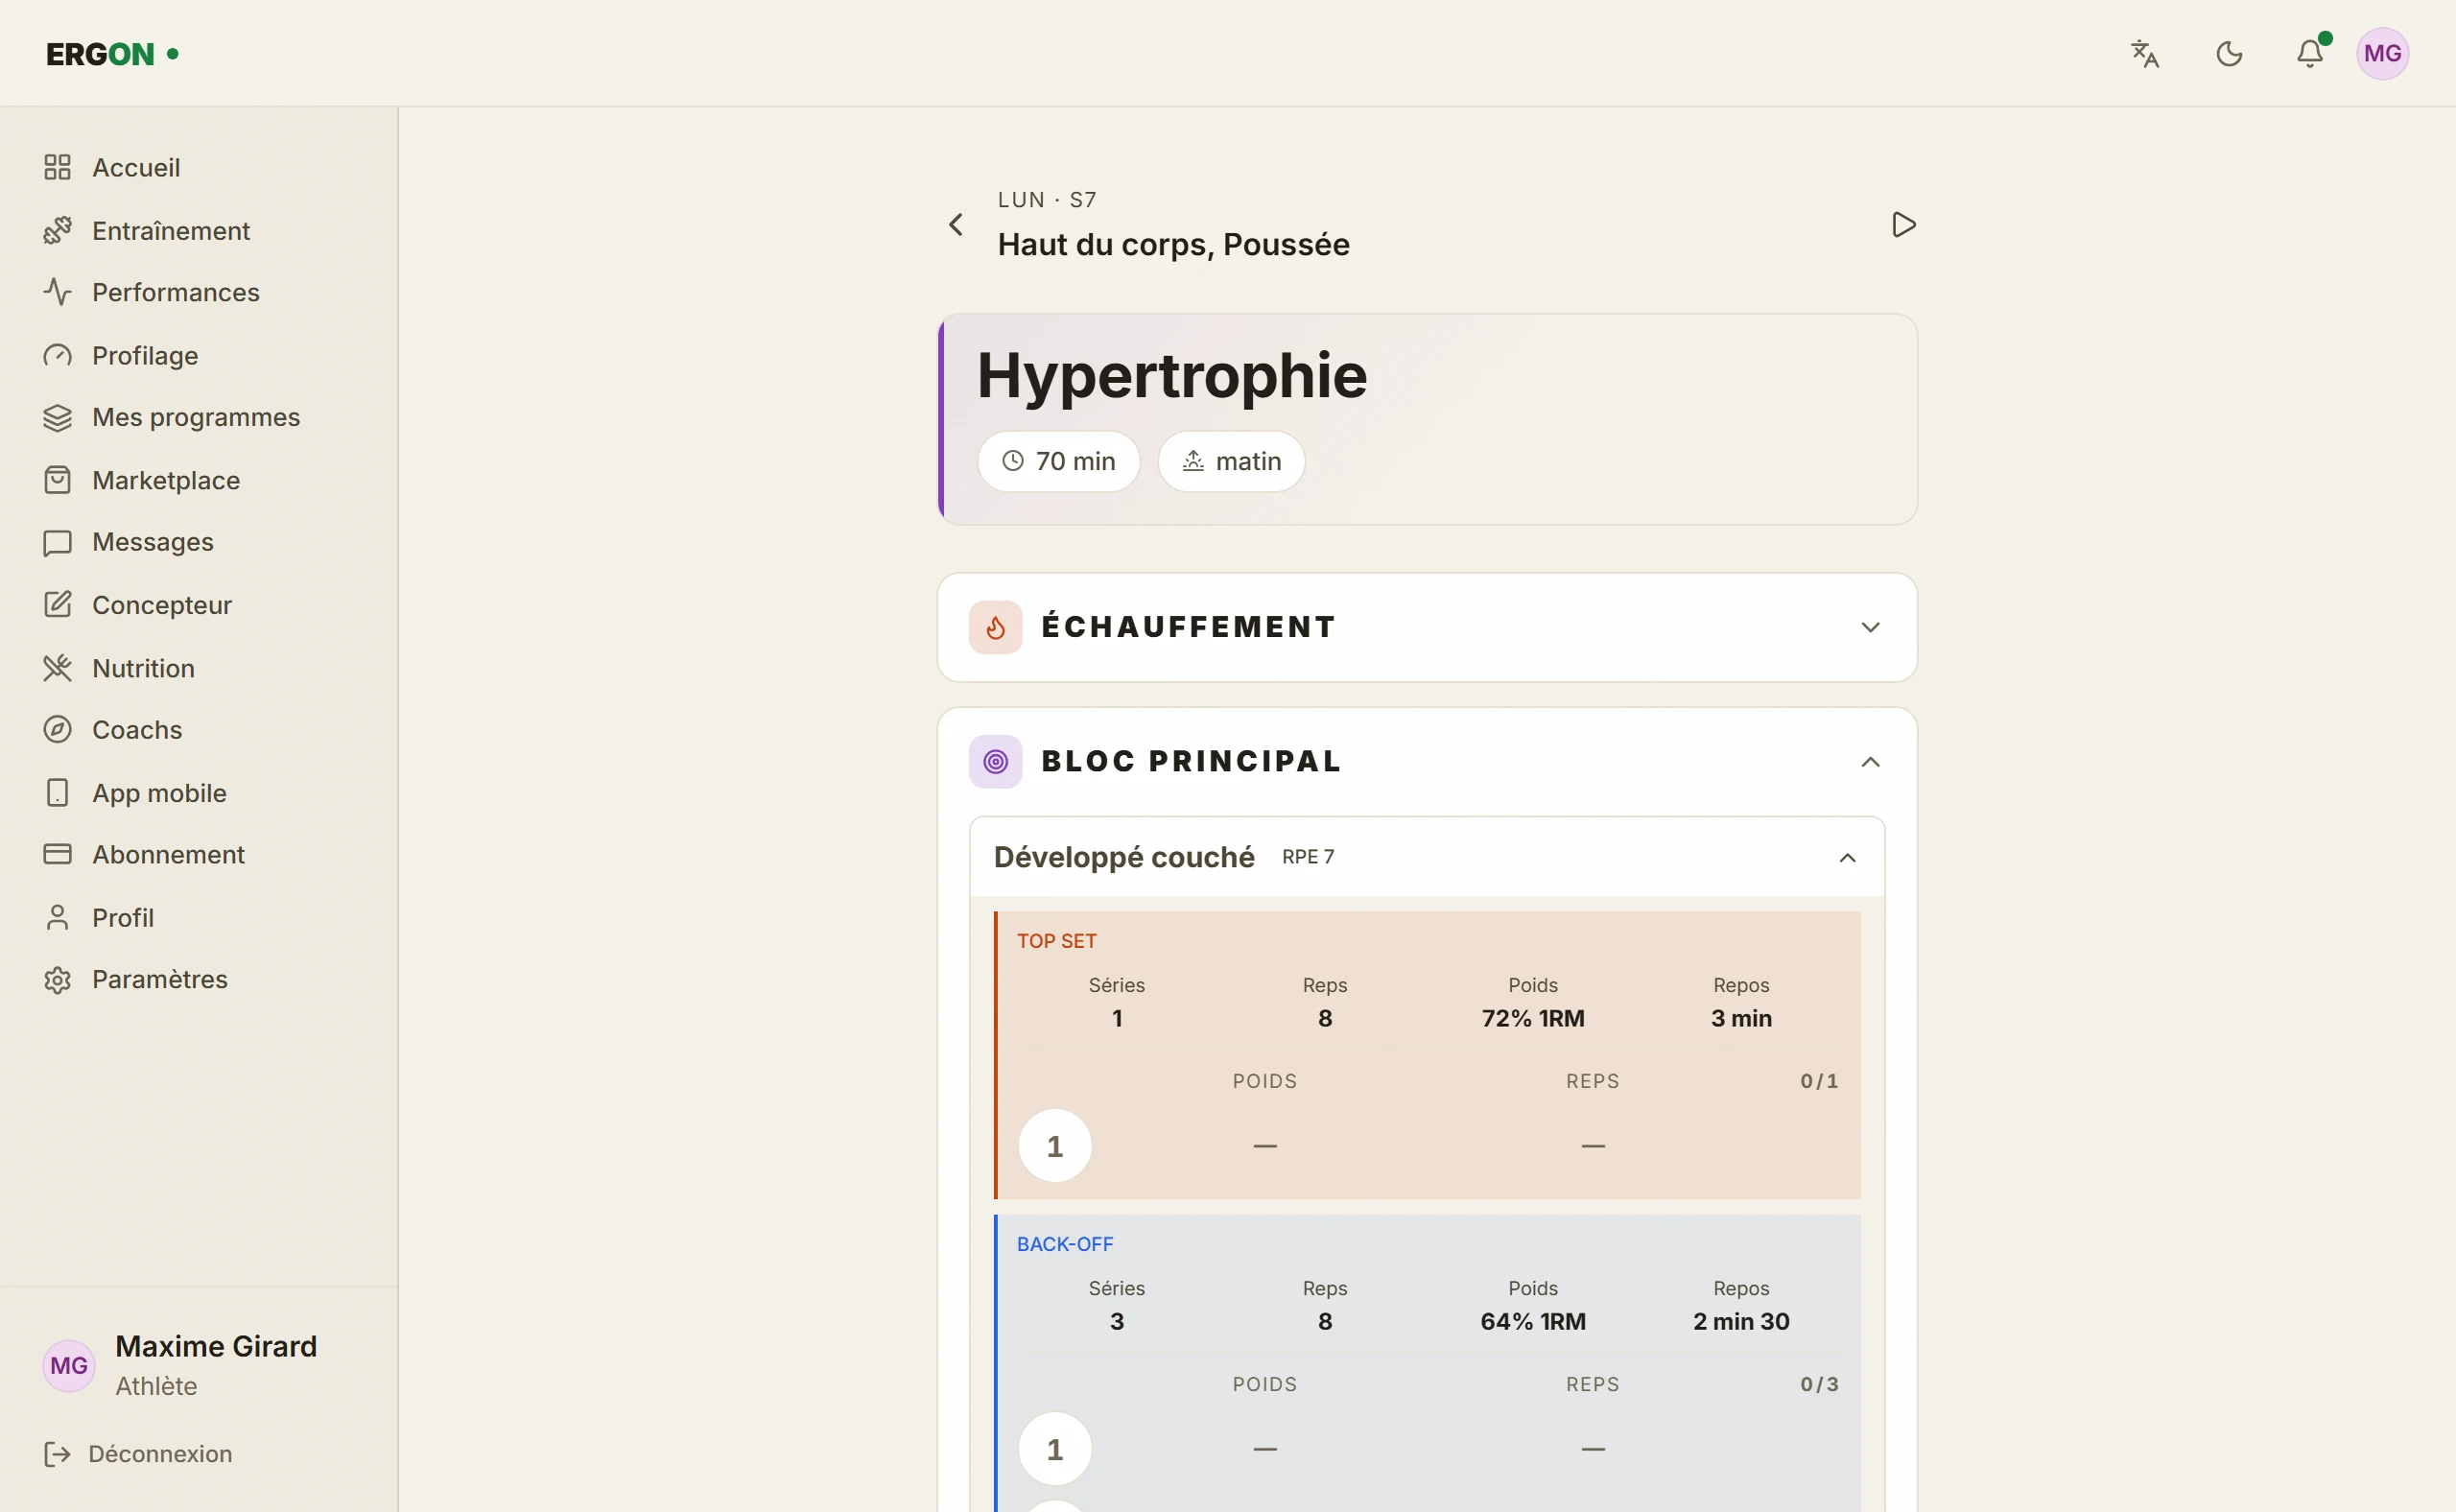
Task: Mark Top Set series 1 circle
Action: point(1054,1146)
